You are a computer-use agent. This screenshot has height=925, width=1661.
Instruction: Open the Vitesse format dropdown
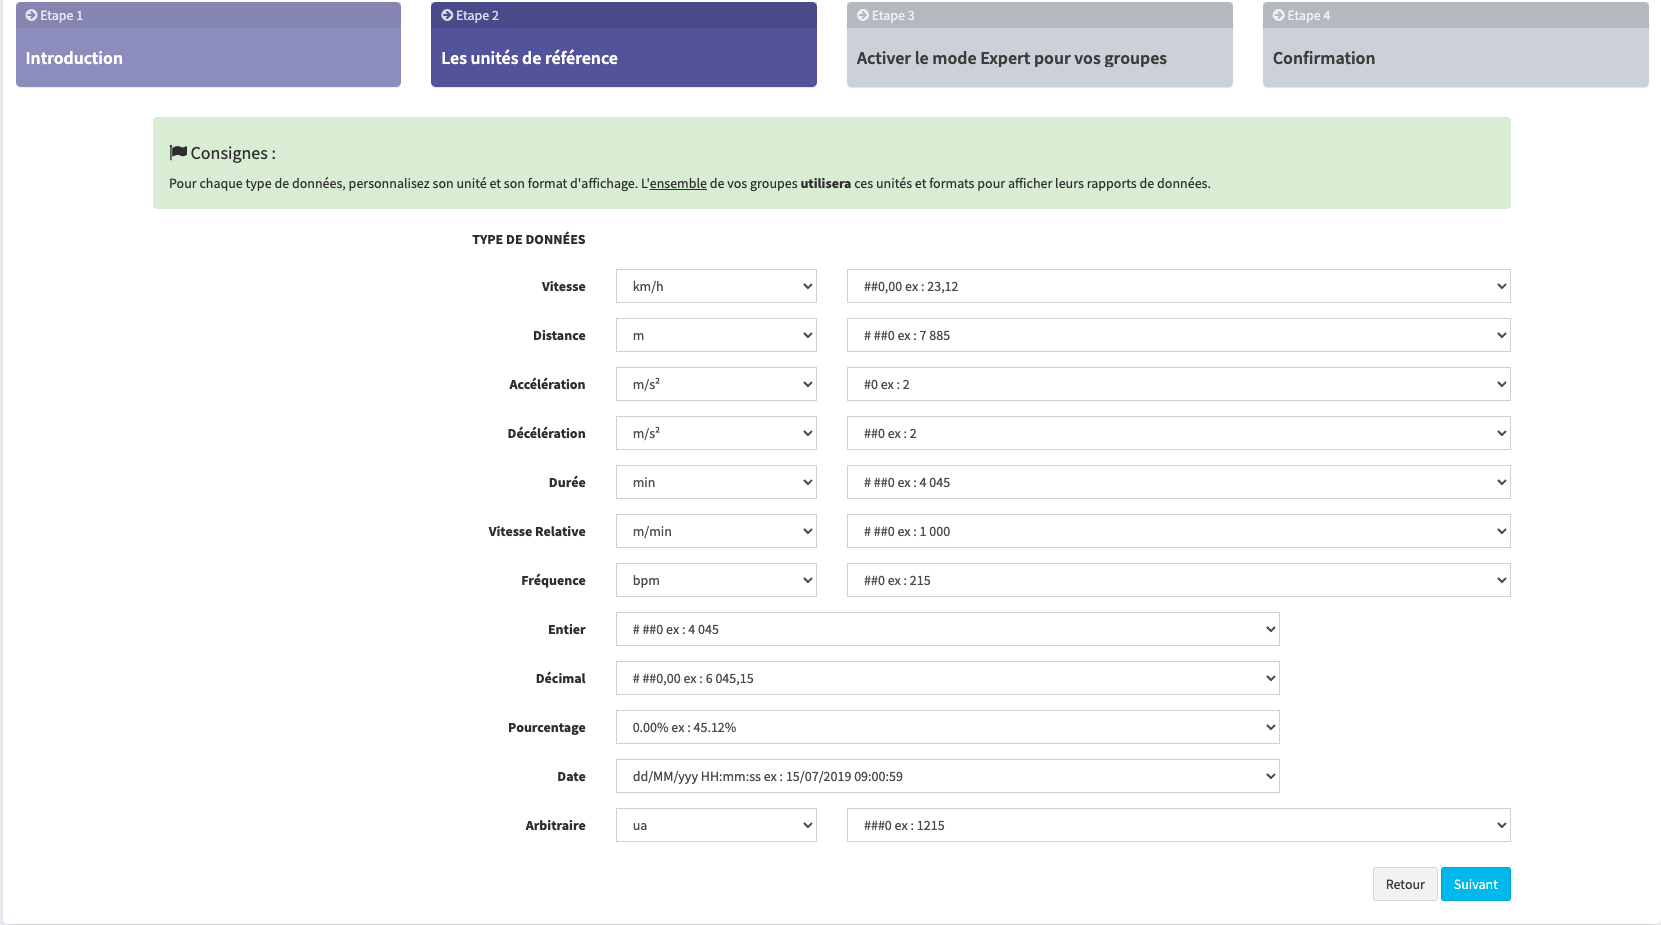tap(1178, 286)
